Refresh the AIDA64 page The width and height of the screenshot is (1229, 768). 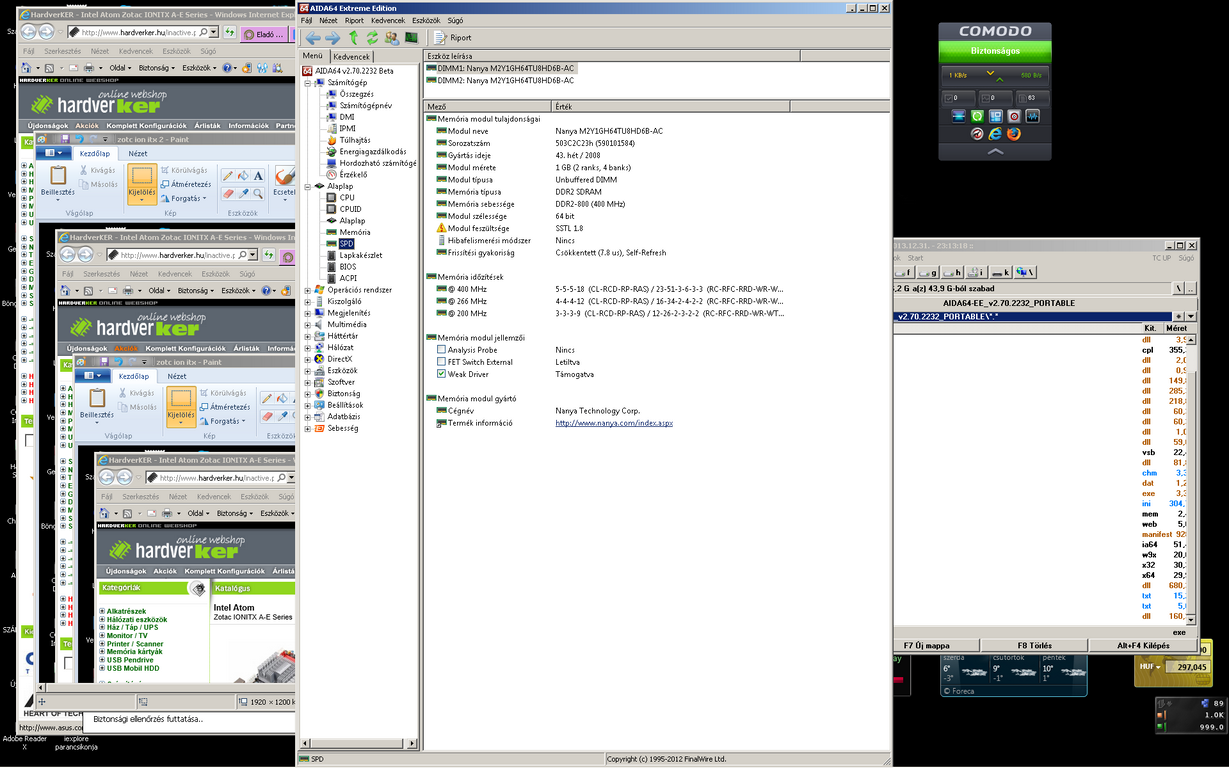372,38
